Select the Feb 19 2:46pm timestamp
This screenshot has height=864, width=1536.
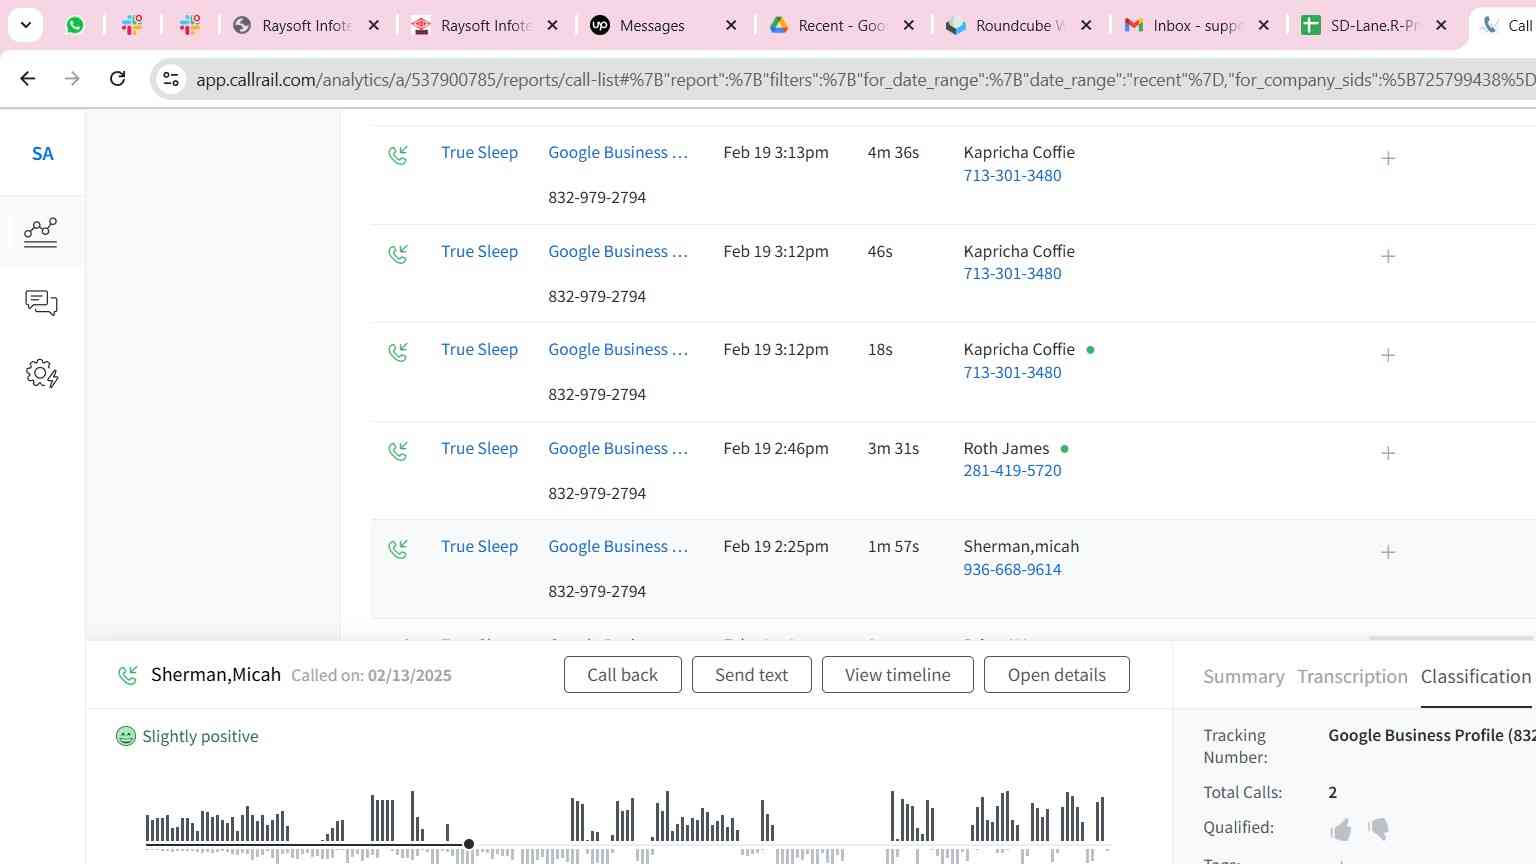click(776, 449)
